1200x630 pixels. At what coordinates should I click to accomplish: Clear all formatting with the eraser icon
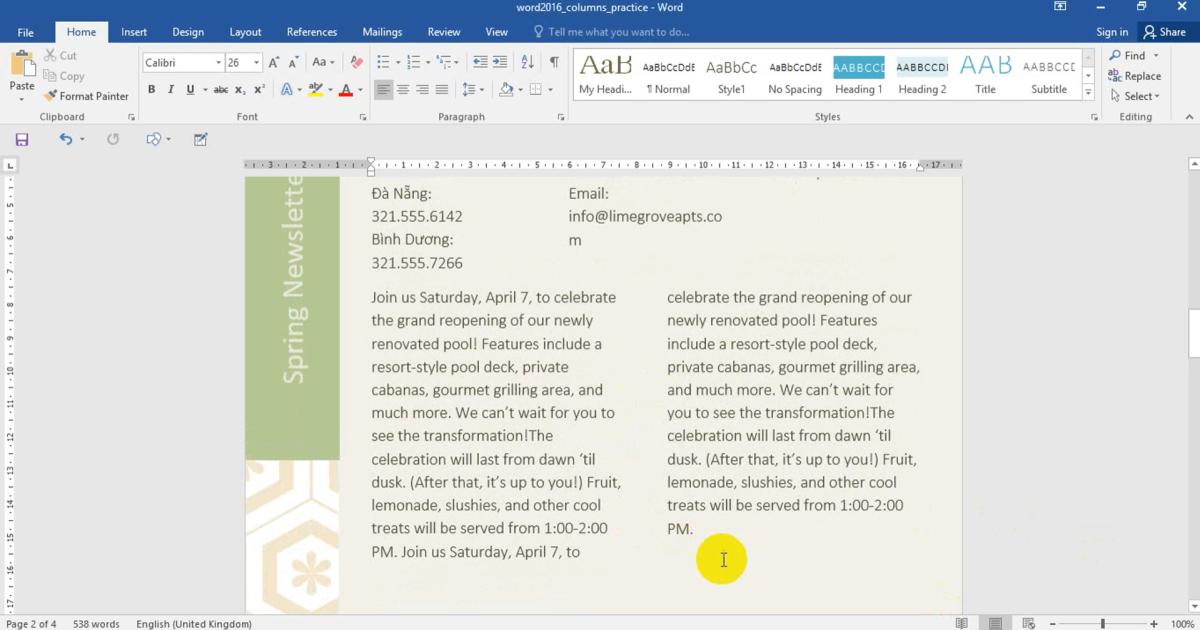coord(356,62)
